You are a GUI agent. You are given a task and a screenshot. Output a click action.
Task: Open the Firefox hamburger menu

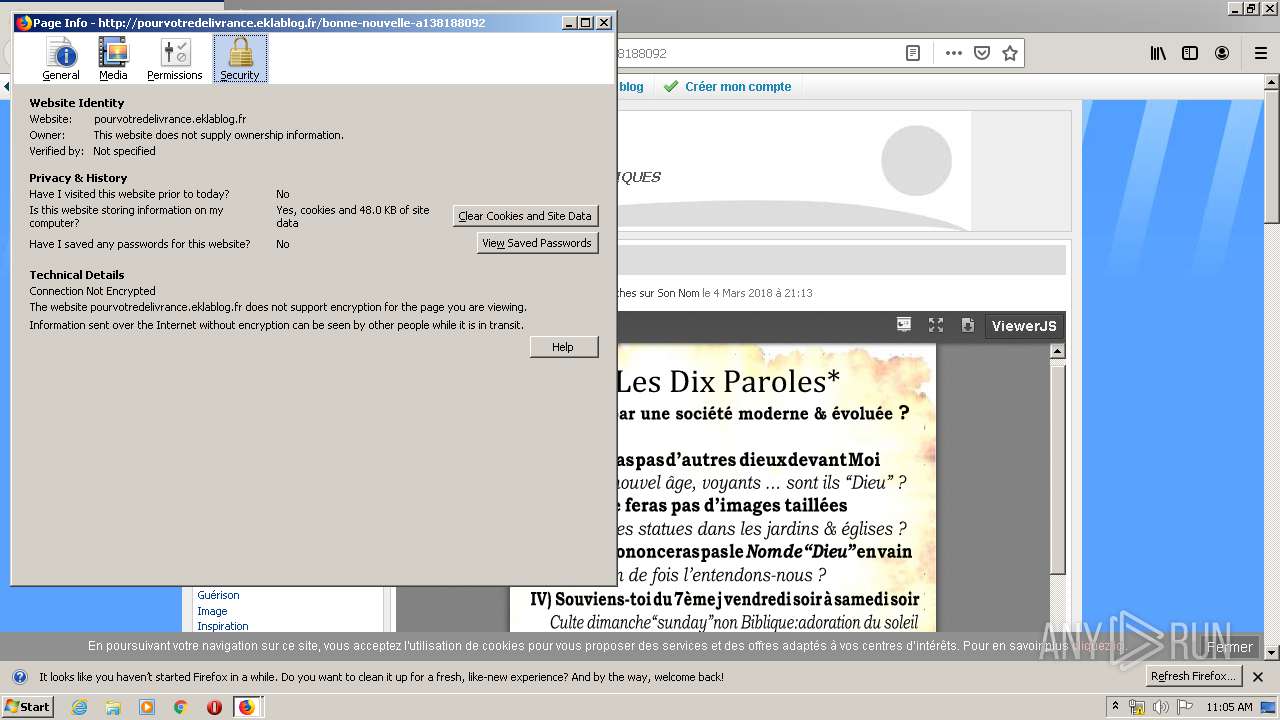click(x=1260, y=53)
